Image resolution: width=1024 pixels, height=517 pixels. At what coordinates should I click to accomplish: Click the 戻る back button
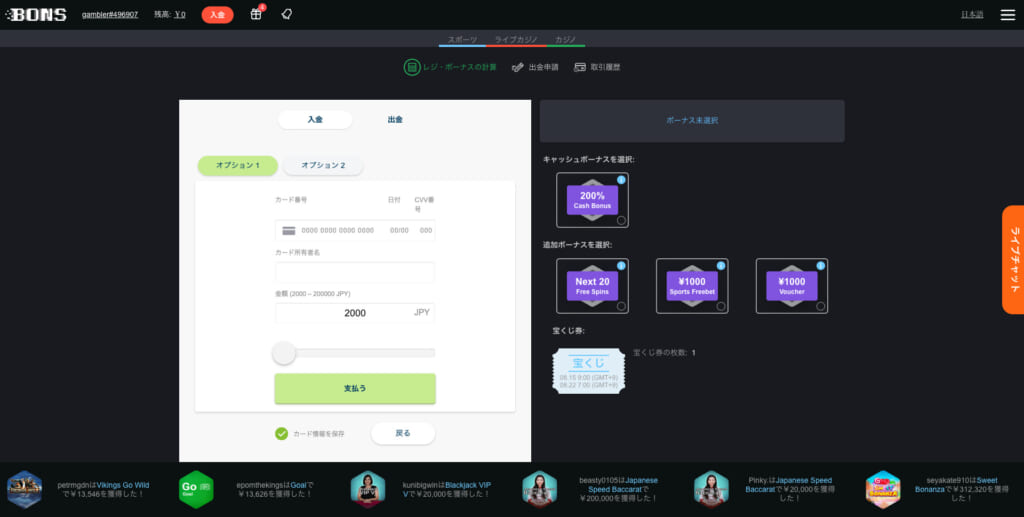[403, 433]
